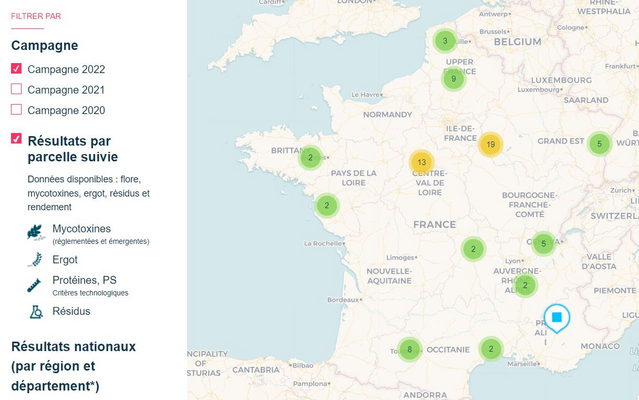Click the Résidus filter label
The width and height of the screenshot is (639, 400).
pyautogui.click(x=71, y=312)
